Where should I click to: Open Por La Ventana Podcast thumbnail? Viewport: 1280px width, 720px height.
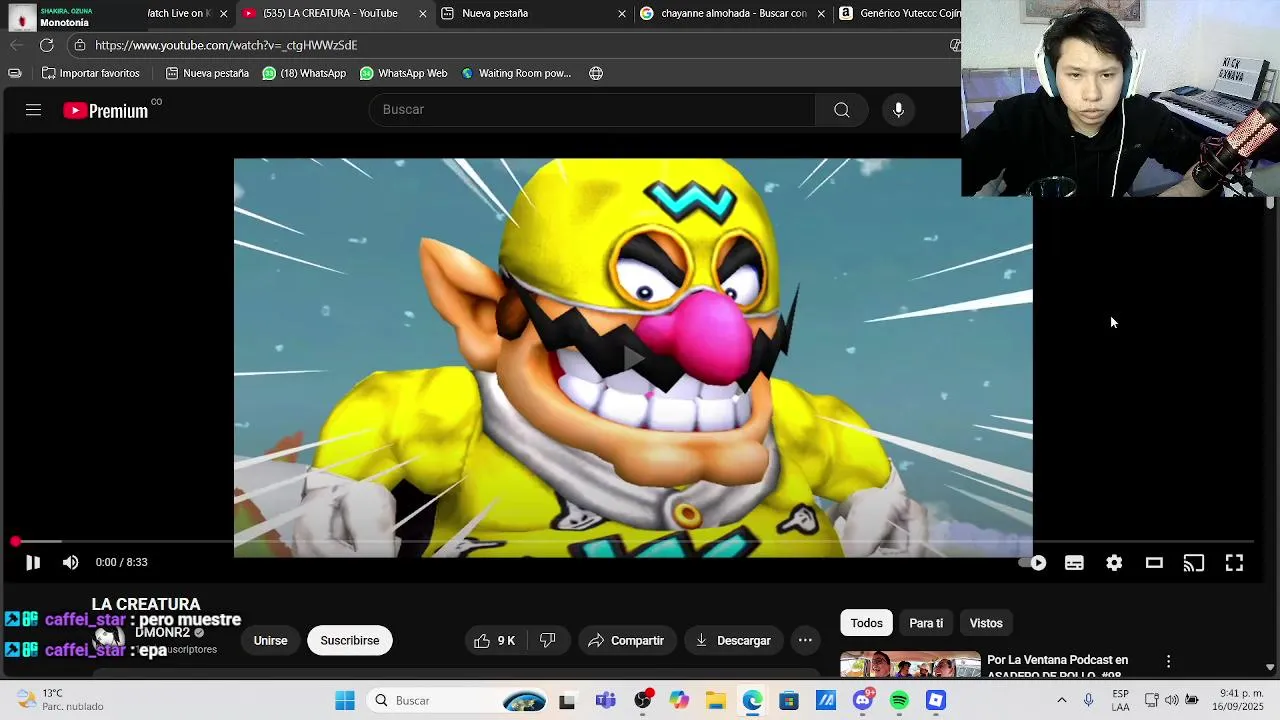[x=910, y=664]
